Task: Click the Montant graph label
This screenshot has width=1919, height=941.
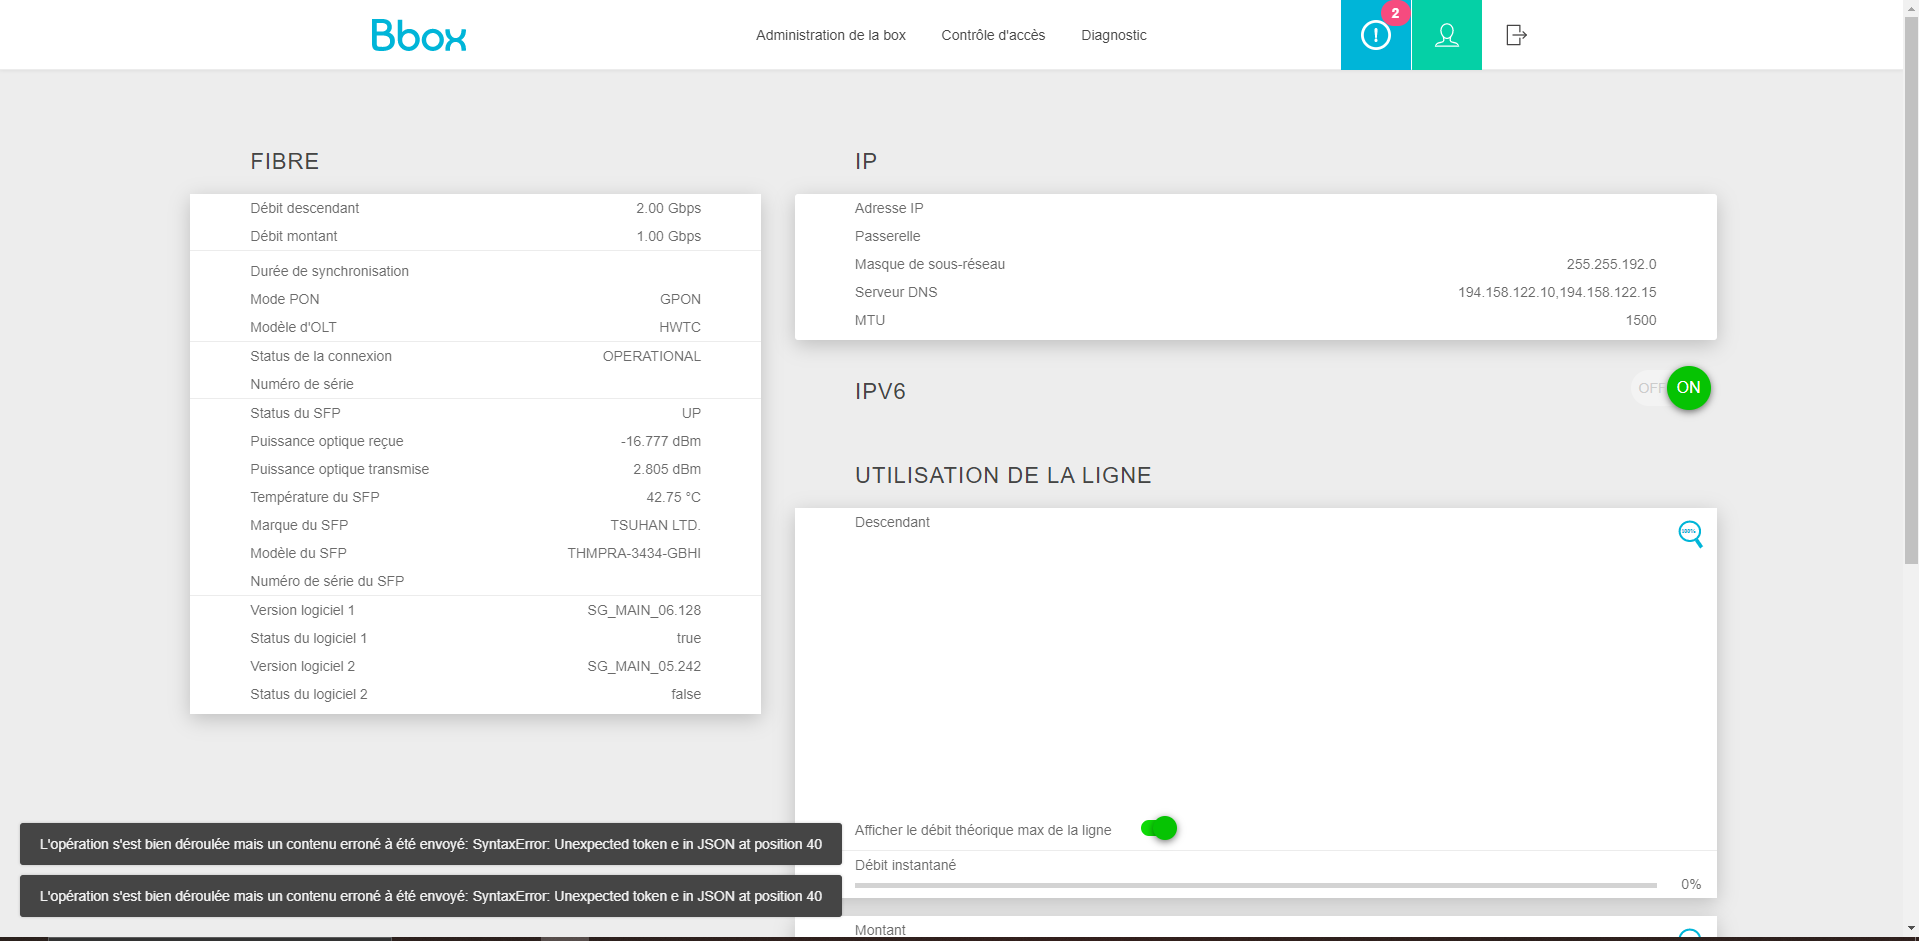Action: click(880, 930)
